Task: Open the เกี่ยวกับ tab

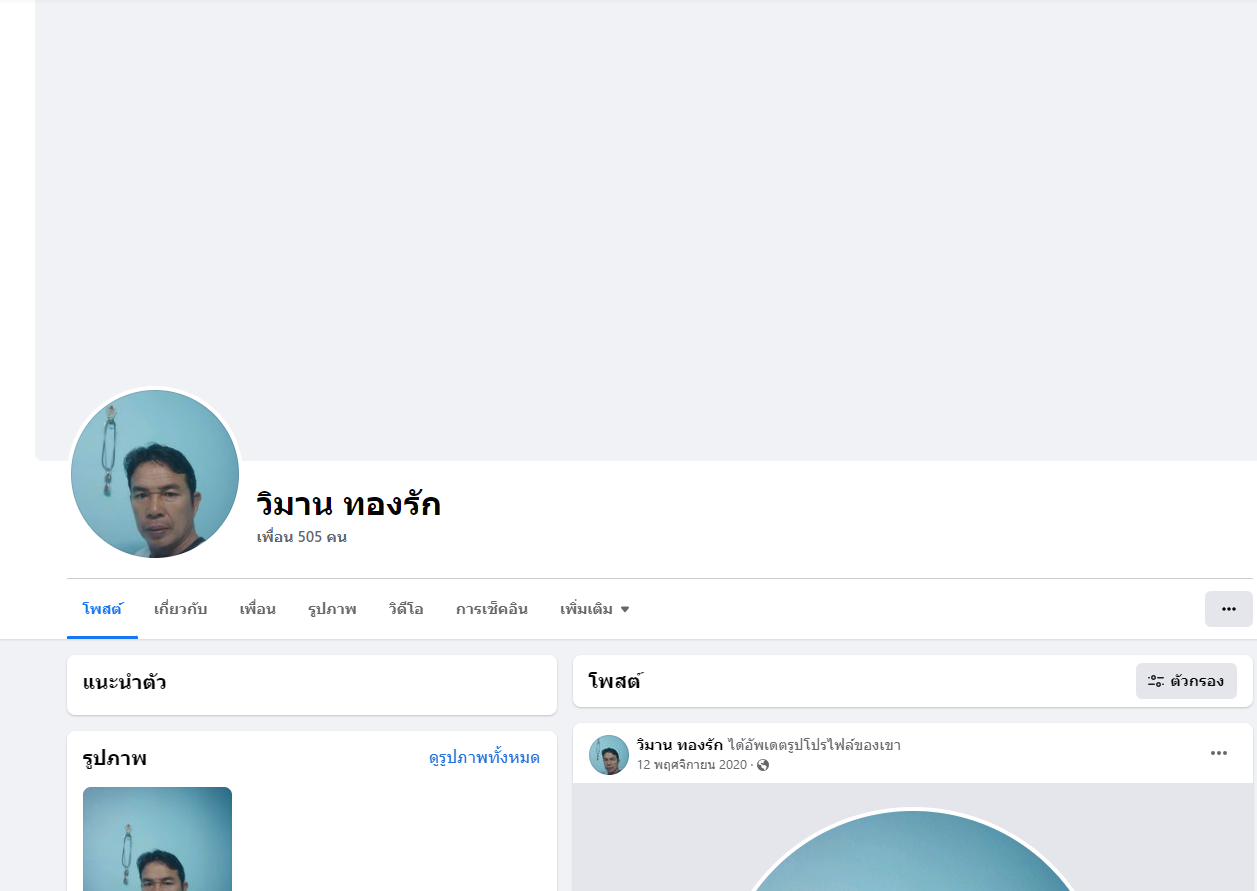Action: click(x=181, y=609)
